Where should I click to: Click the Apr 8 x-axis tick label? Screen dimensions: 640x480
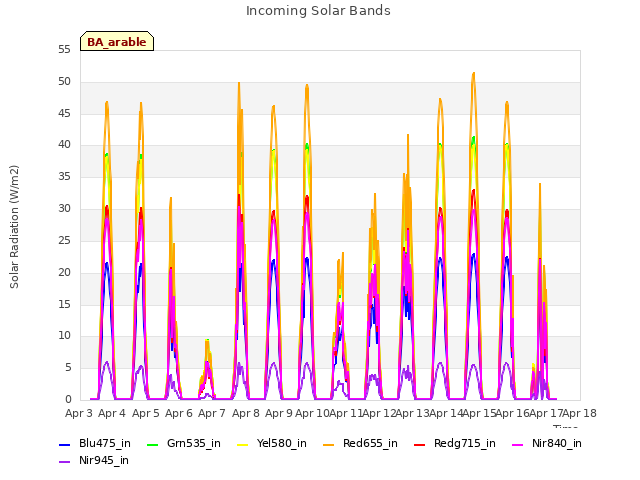pos(246,413)
